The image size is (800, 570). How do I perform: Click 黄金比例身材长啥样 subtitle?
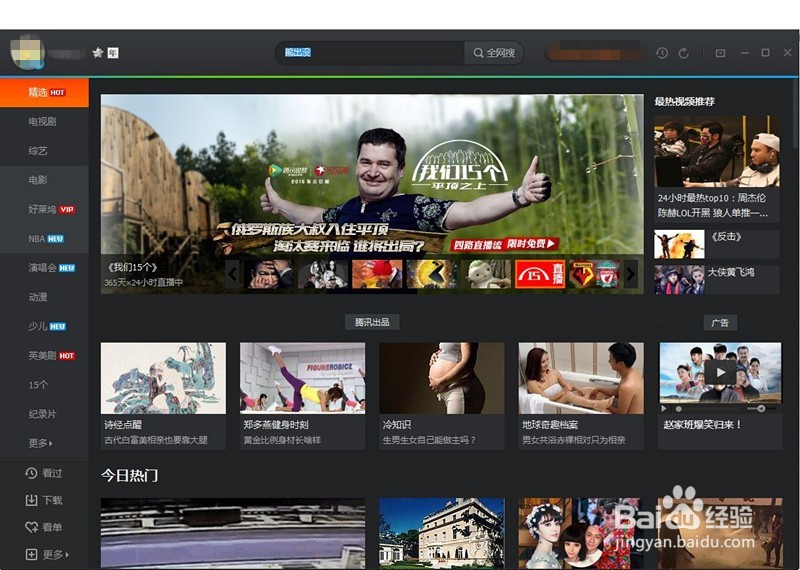(282, 440)
